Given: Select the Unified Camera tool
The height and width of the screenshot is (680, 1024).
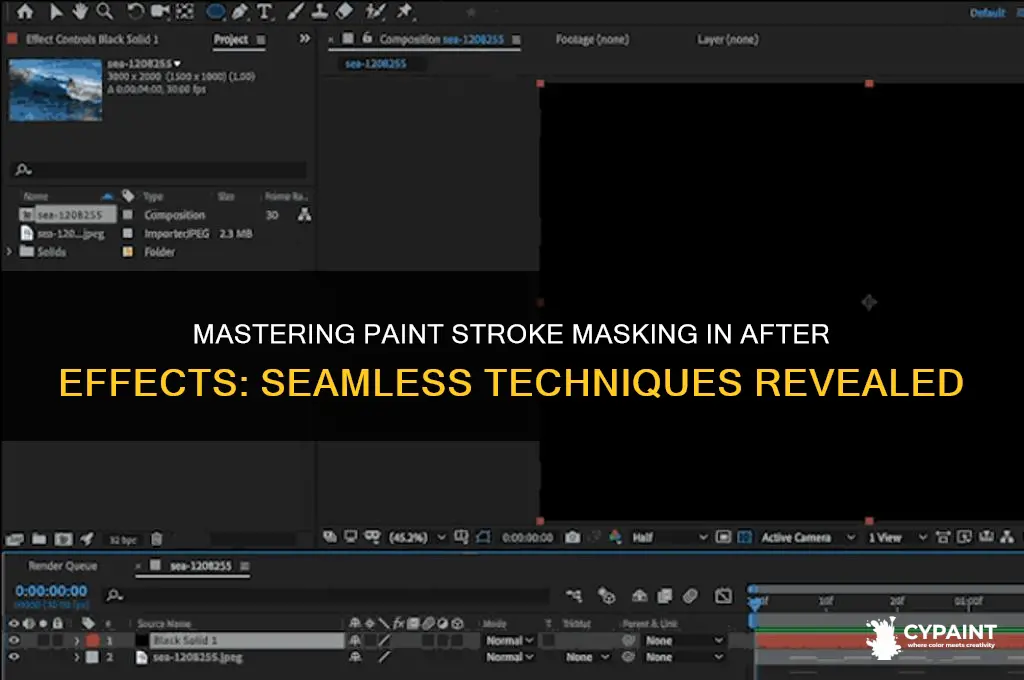Looking at the screenshot, I should pos(159,11).
